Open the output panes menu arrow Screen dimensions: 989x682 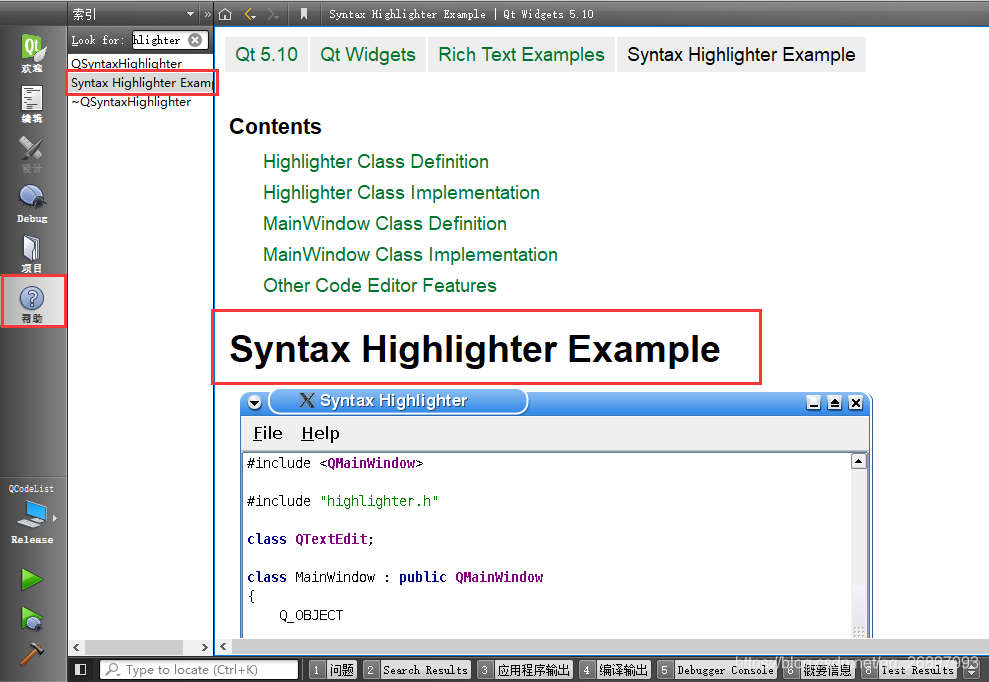pos(972,671)
